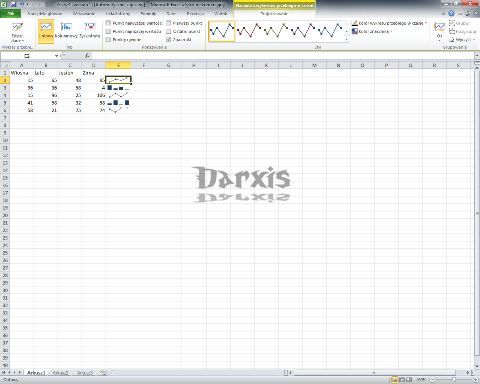
Task: Click in the formula bar input
Action: coord(283,56)
